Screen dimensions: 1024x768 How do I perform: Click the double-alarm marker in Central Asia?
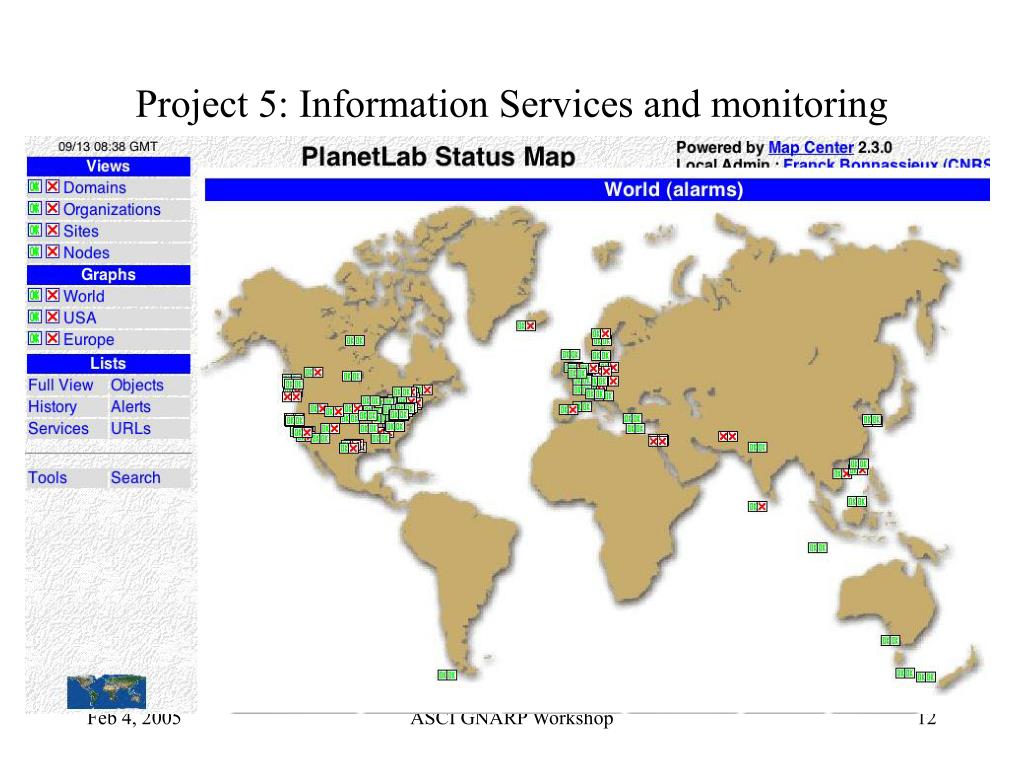[x=728, y=436]
